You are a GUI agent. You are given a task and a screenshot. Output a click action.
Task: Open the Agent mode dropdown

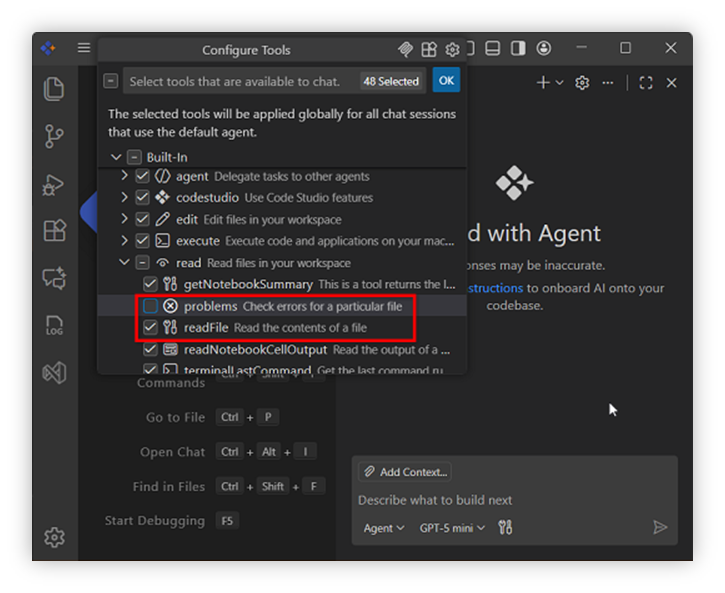point(384,528)
